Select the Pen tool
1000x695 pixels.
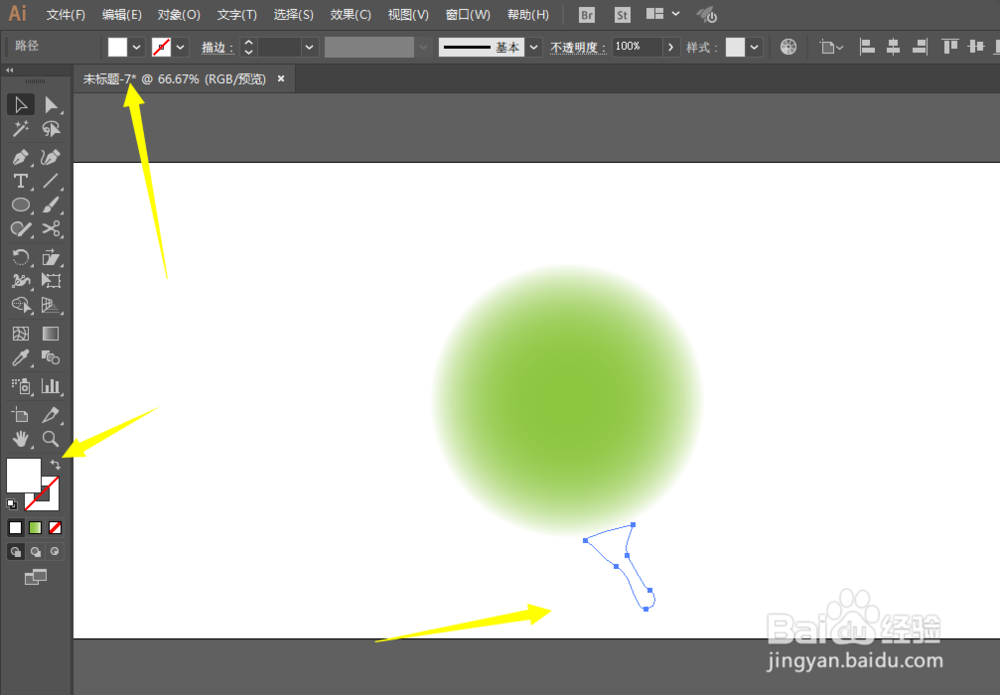point(20,157)
